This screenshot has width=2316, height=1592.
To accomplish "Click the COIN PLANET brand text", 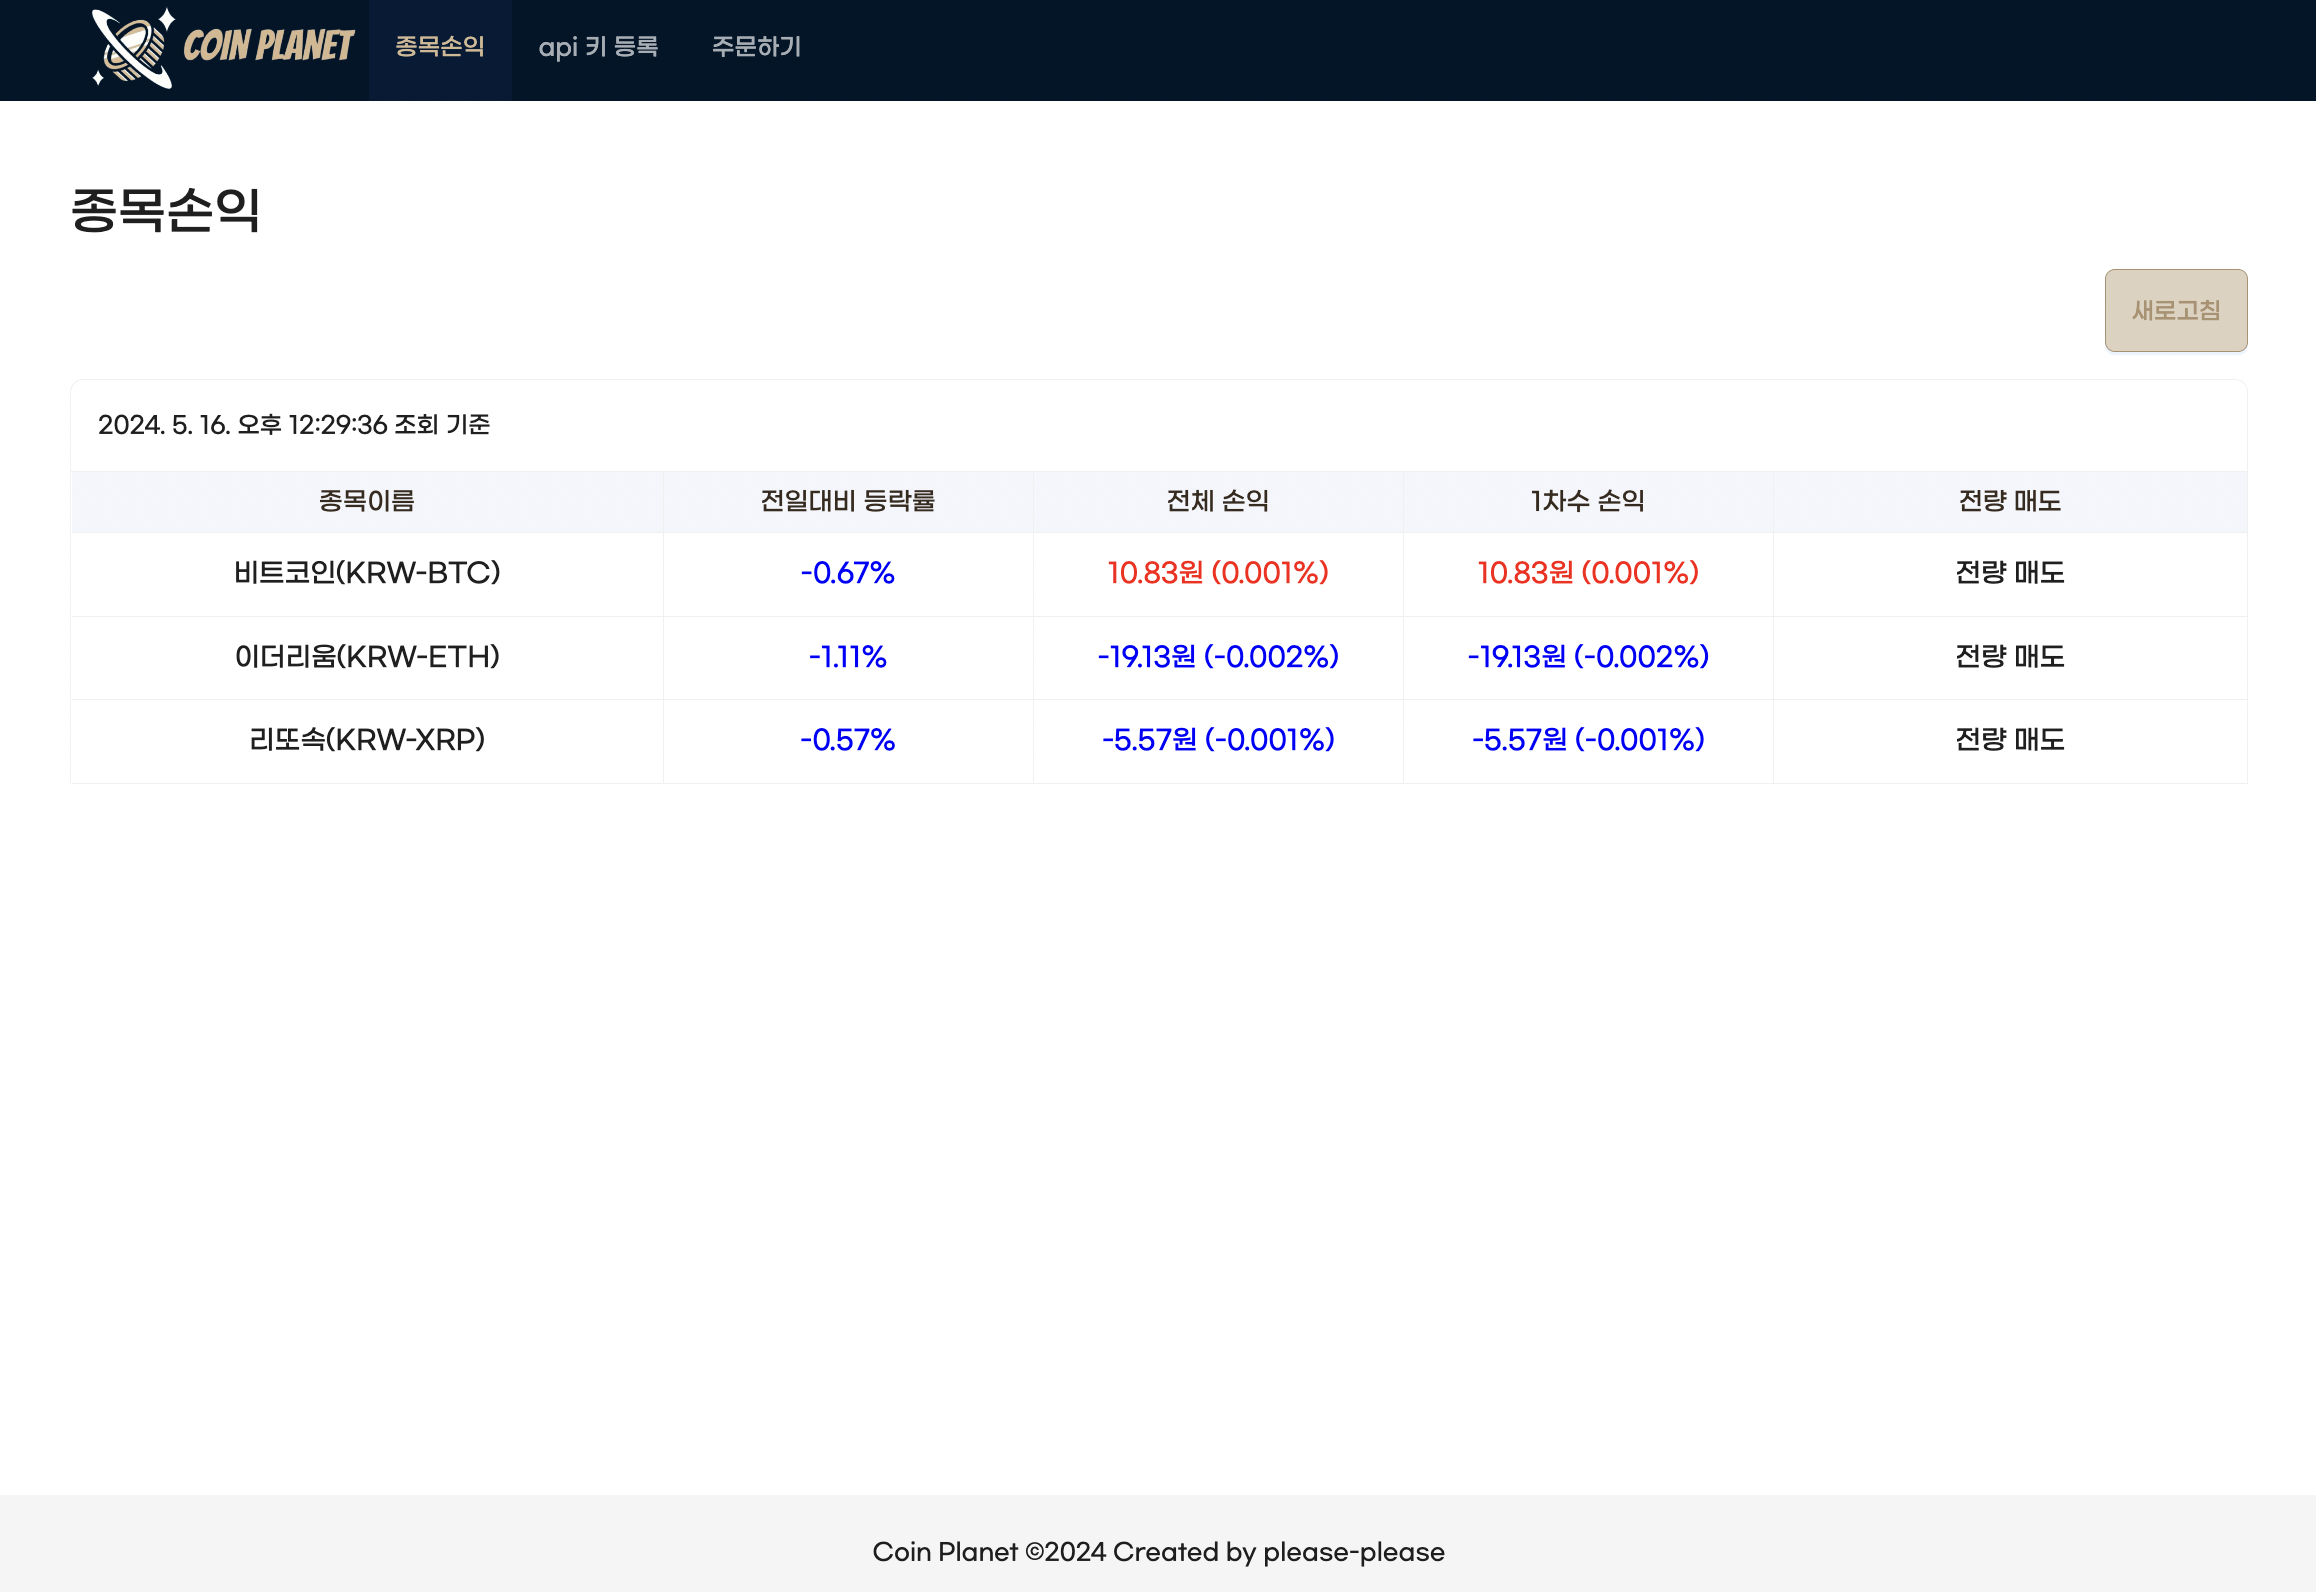I will click(268, 46).
